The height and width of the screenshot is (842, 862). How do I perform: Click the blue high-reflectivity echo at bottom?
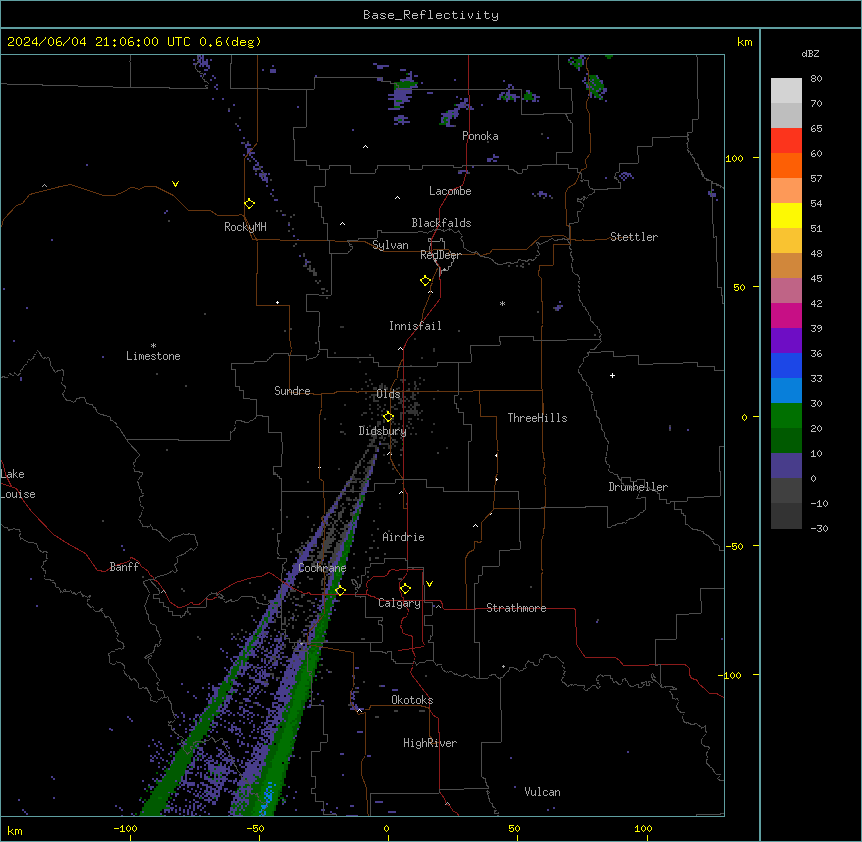268,797
